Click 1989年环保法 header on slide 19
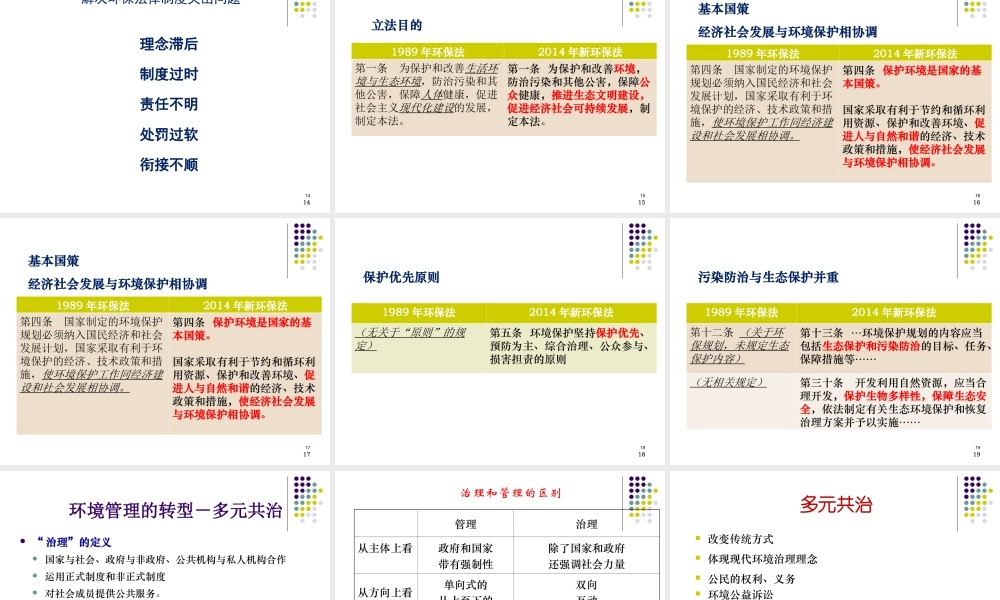The image size is (1000, 600). [742, 312]
